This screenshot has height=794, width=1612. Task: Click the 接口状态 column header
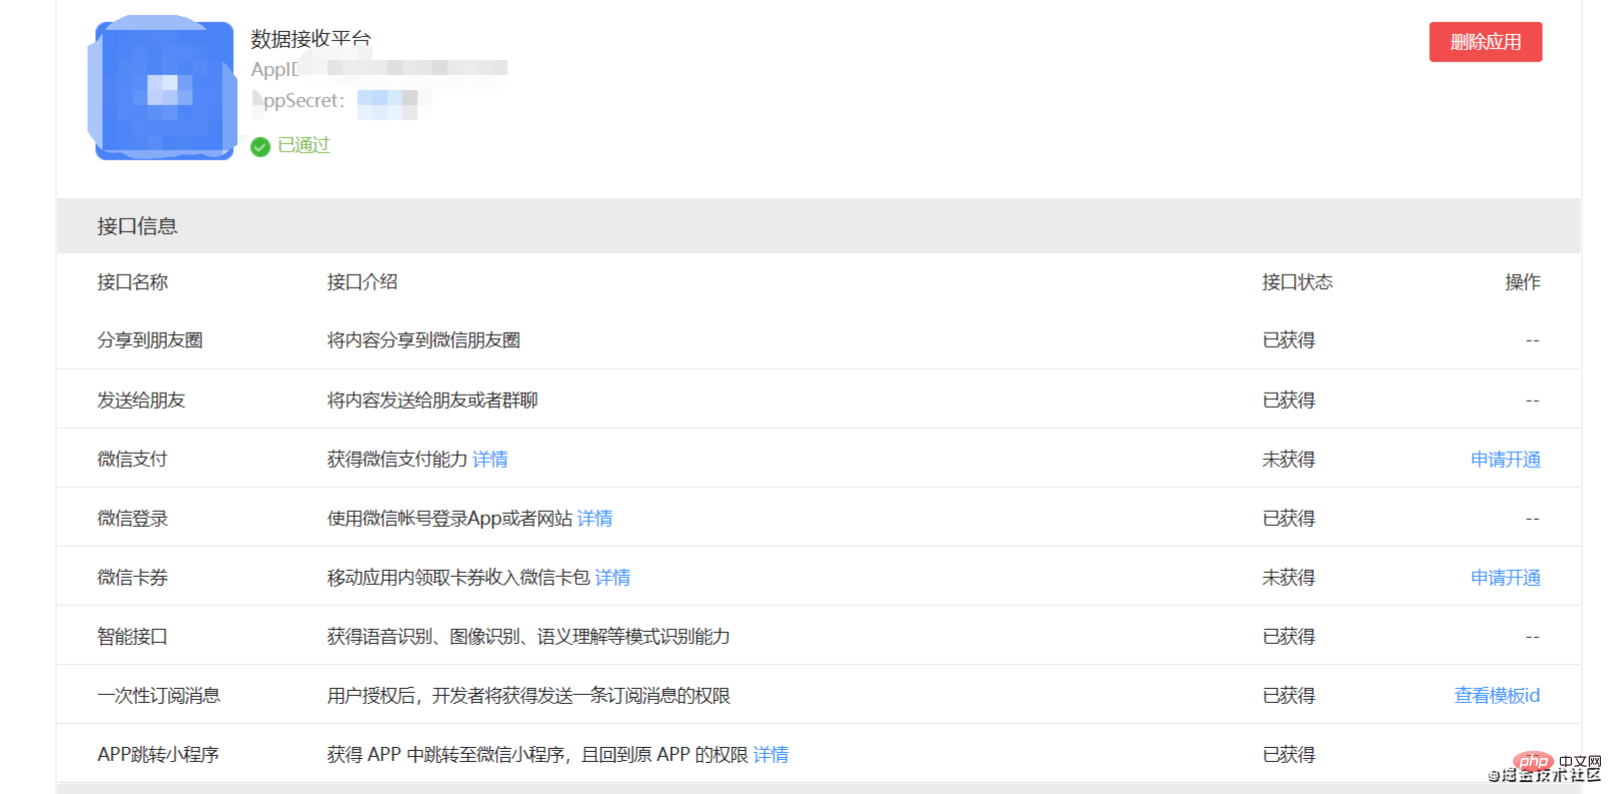[1297, 282]
